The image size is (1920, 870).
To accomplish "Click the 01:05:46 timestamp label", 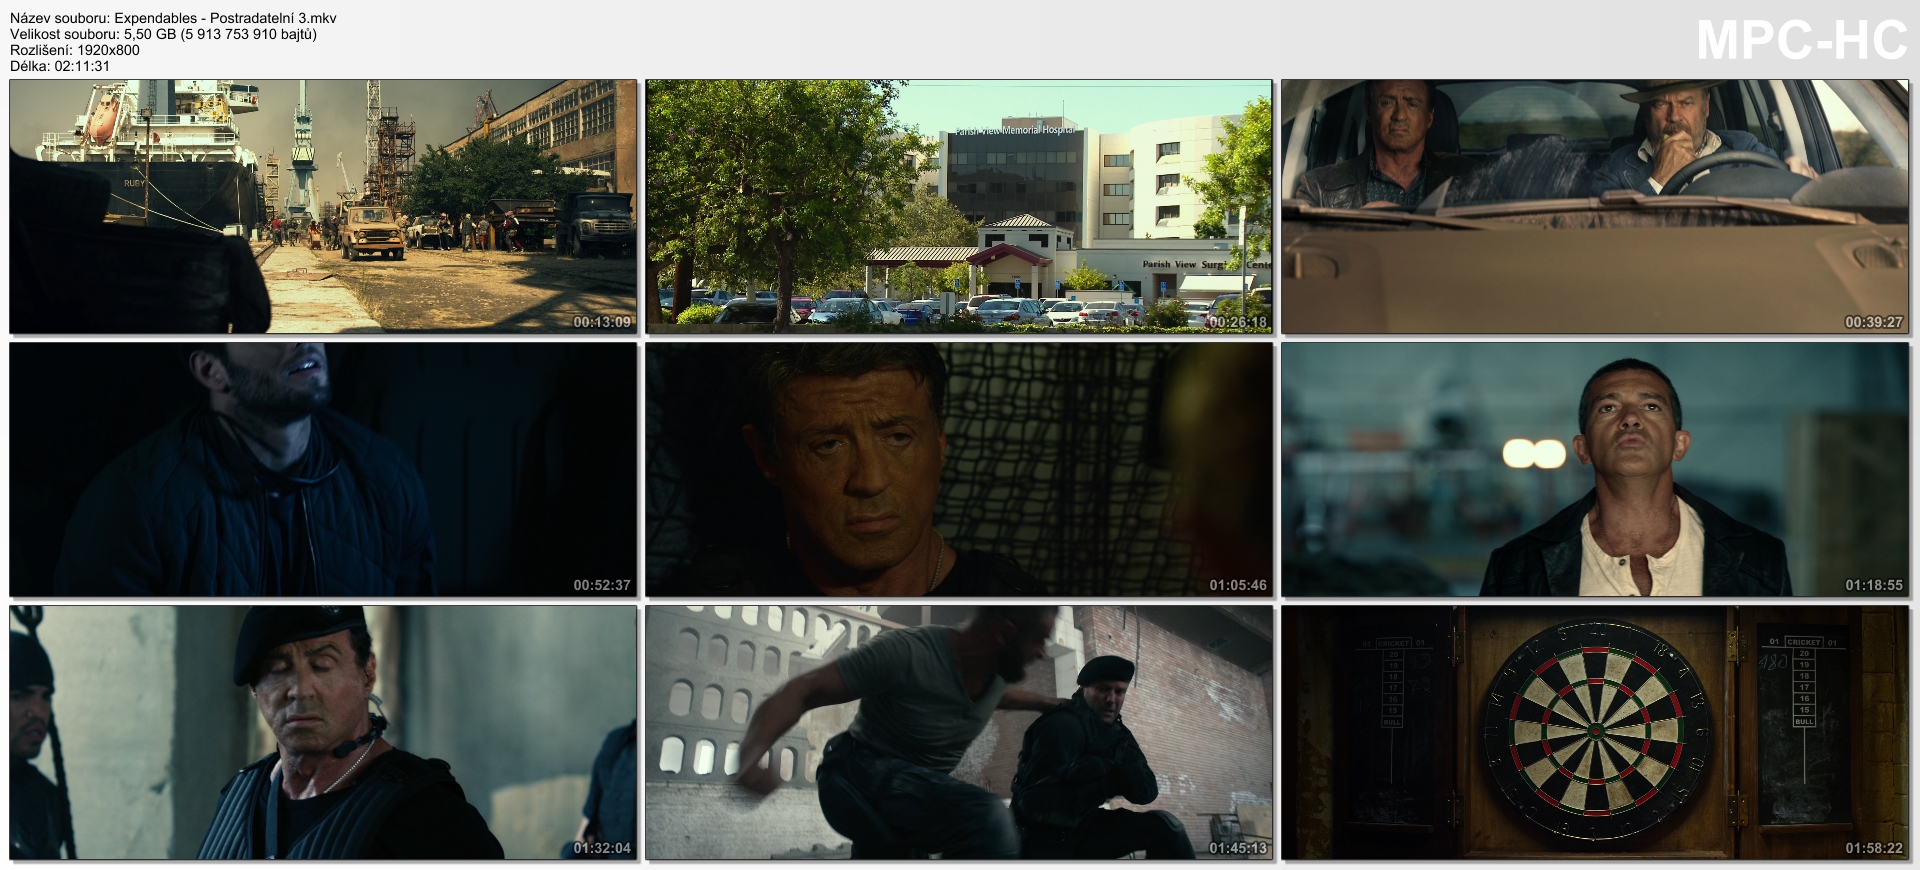I will pos(1238,585).
